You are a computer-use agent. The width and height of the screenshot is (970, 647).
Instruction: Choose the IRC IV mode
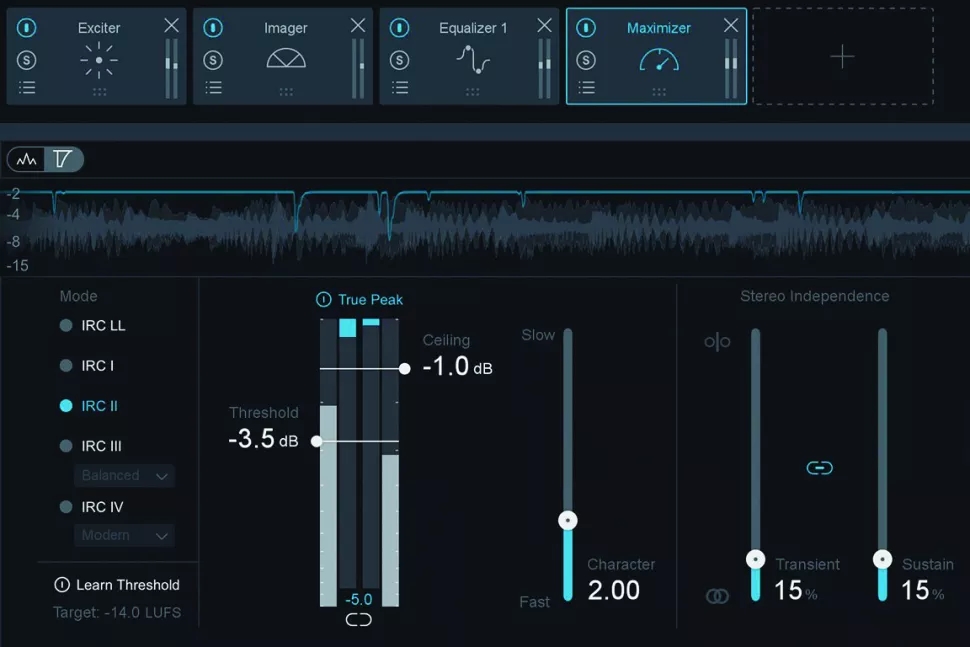tap(66, 507)
